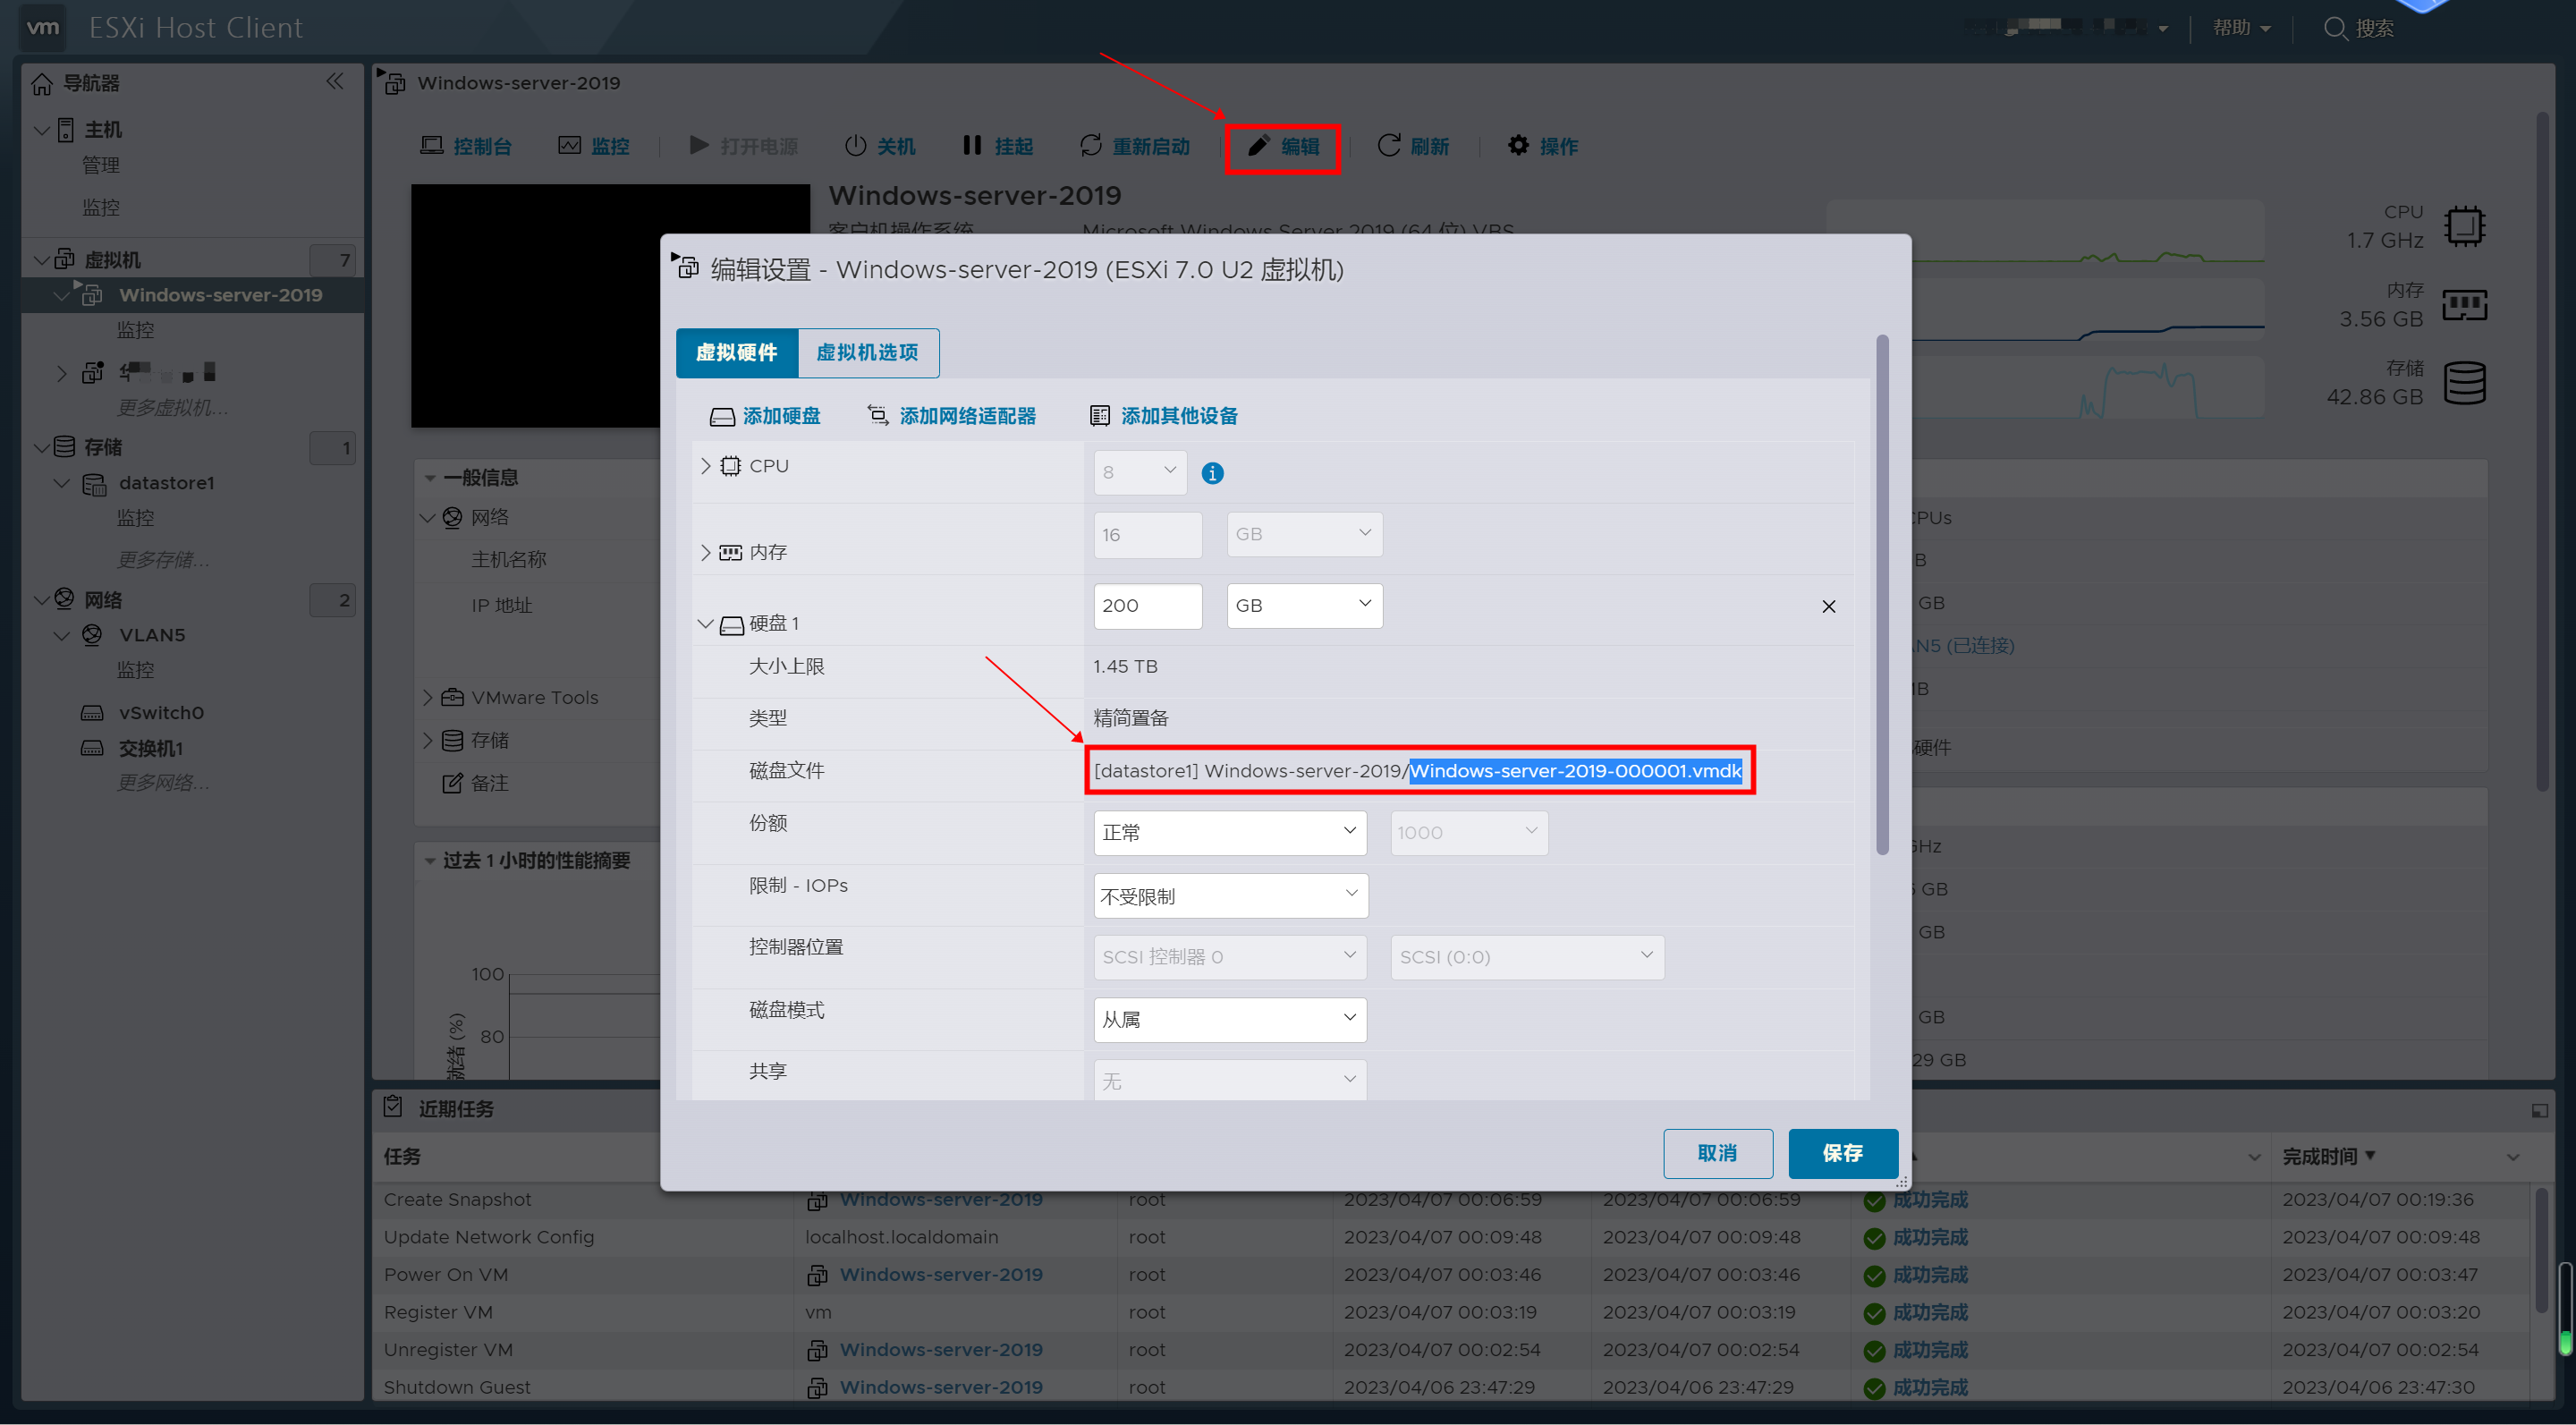Select Manage (管理) under Host

pyautogui.click(x=100, y=165)
